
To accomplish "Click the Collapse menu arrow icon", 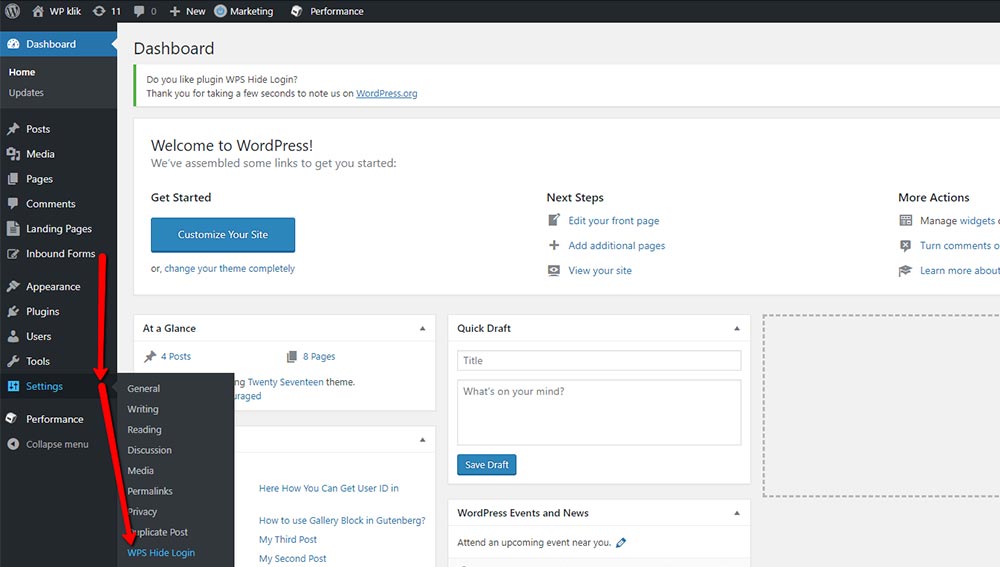I will pyautogui.click(x=13, y=444).
